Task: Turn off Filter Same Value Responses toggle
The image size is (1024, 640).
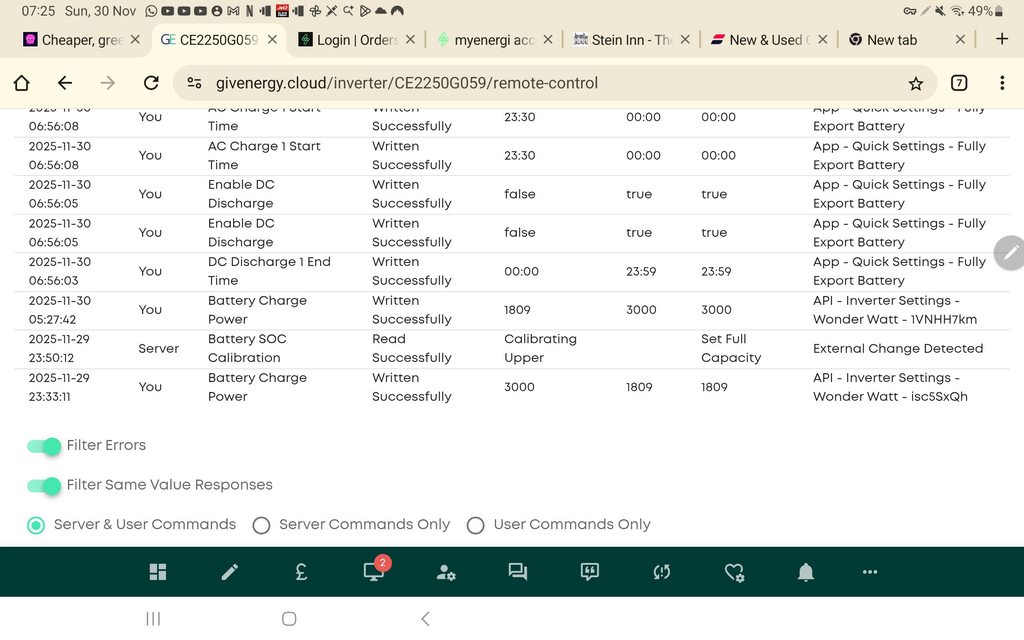Action: point(44,485)
